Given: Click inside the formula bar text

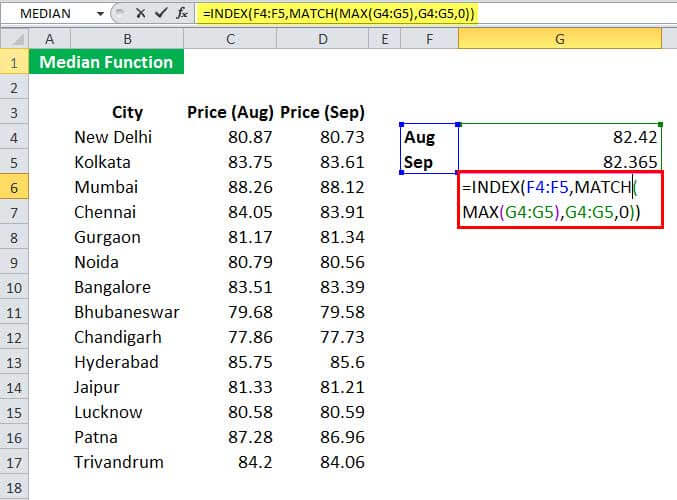Looking at the screenshot, I should [339, 14].
